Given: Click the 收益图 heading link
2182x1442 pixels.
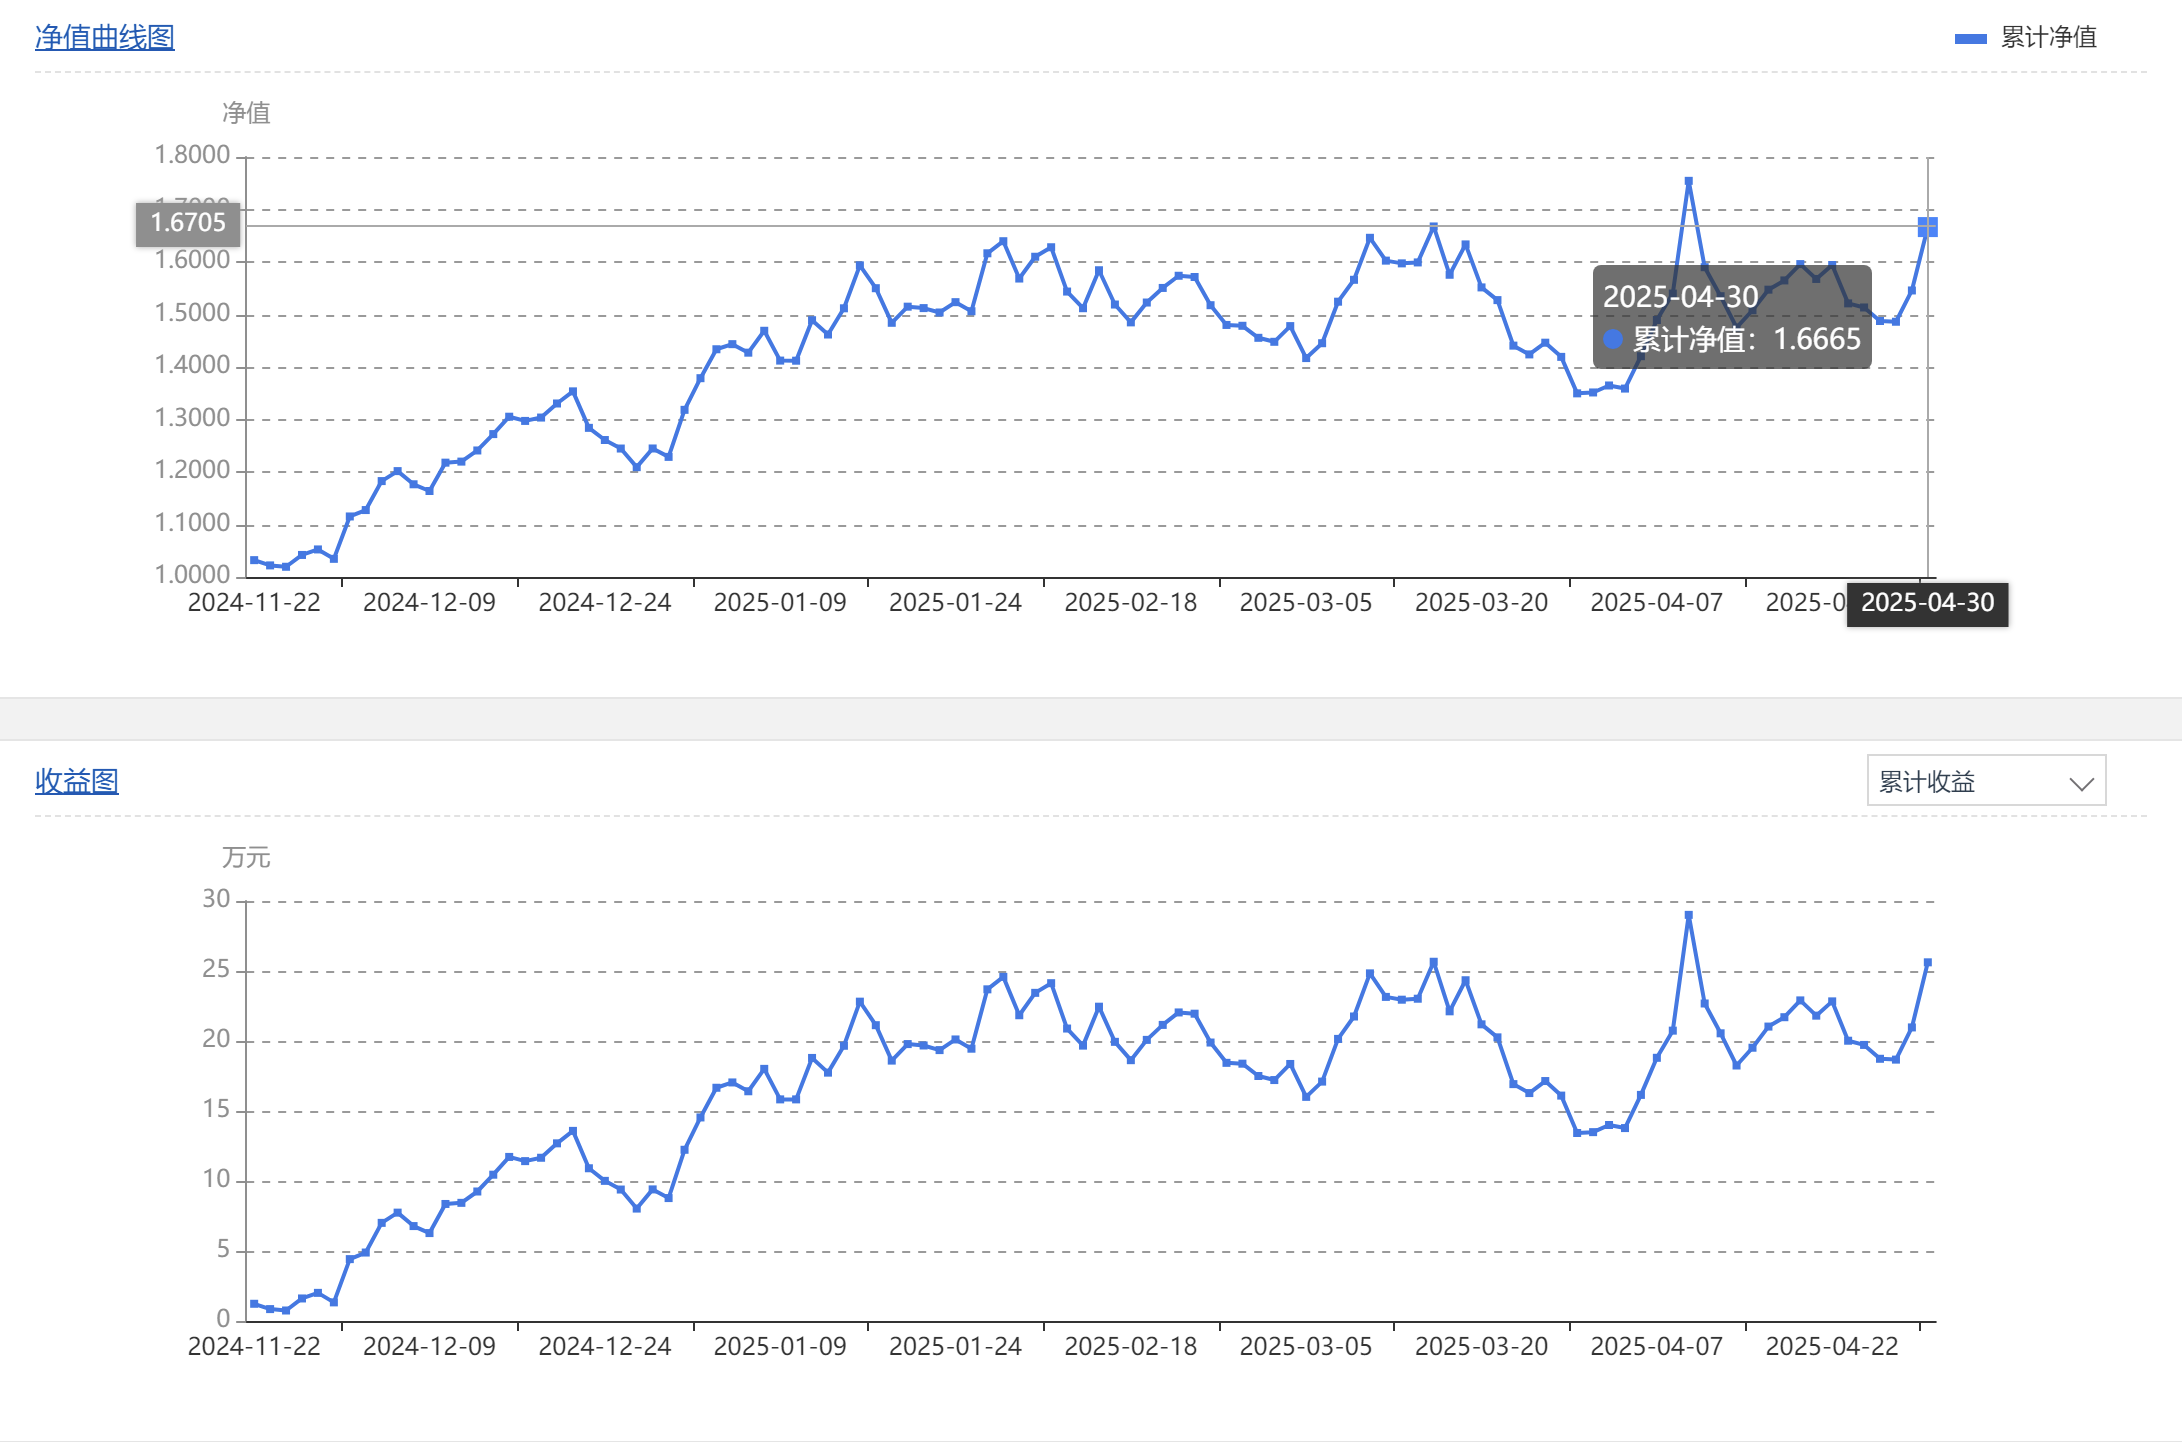Looking at the screenshot, I should click(76, 781).
